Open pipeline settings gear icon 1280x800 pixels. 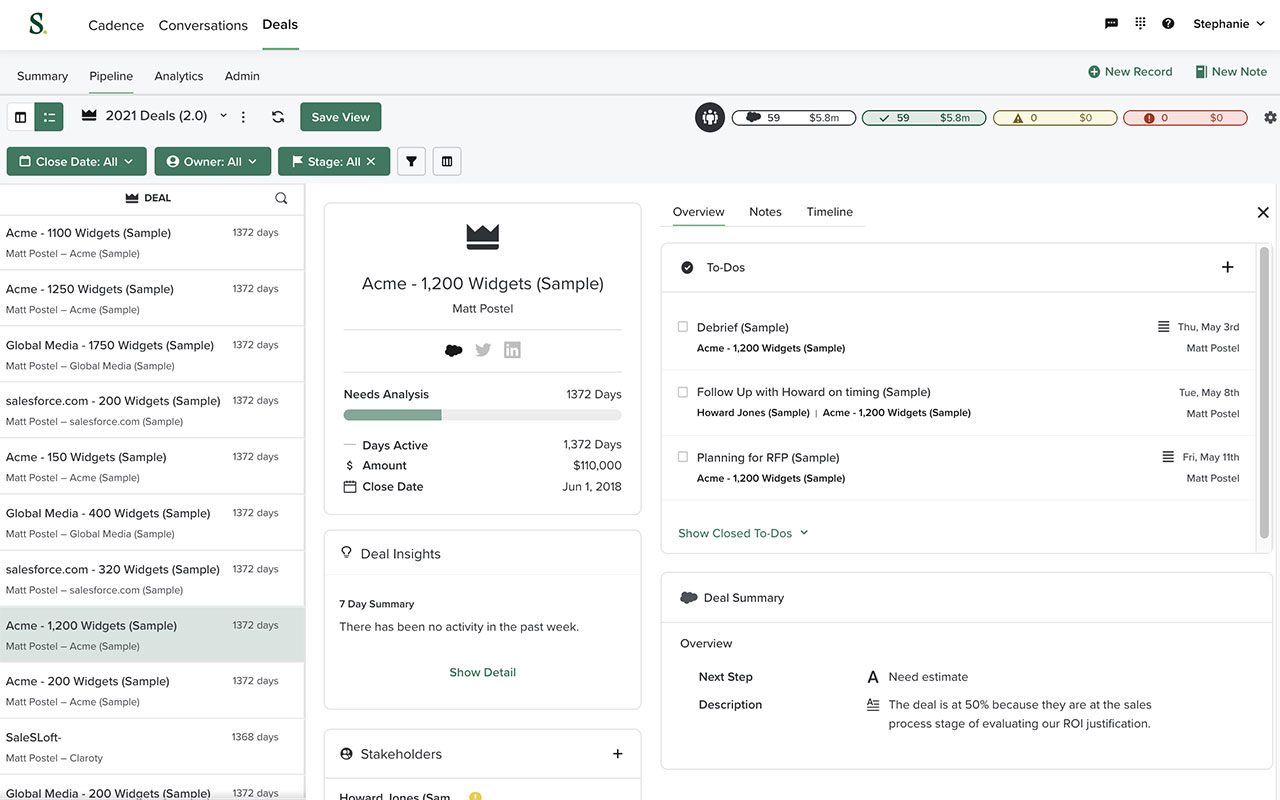click(x=1270, y=117)
